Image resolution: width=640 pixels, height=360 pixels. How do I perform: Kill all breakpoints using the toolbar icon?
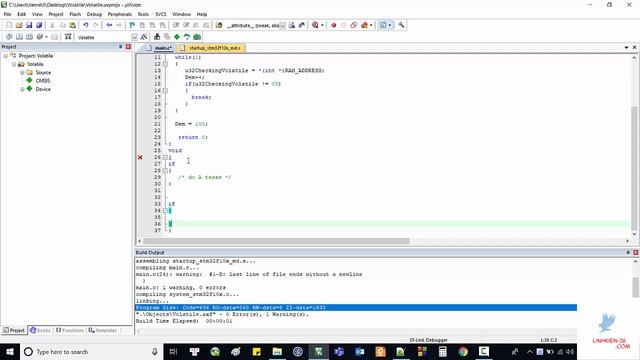364,25
